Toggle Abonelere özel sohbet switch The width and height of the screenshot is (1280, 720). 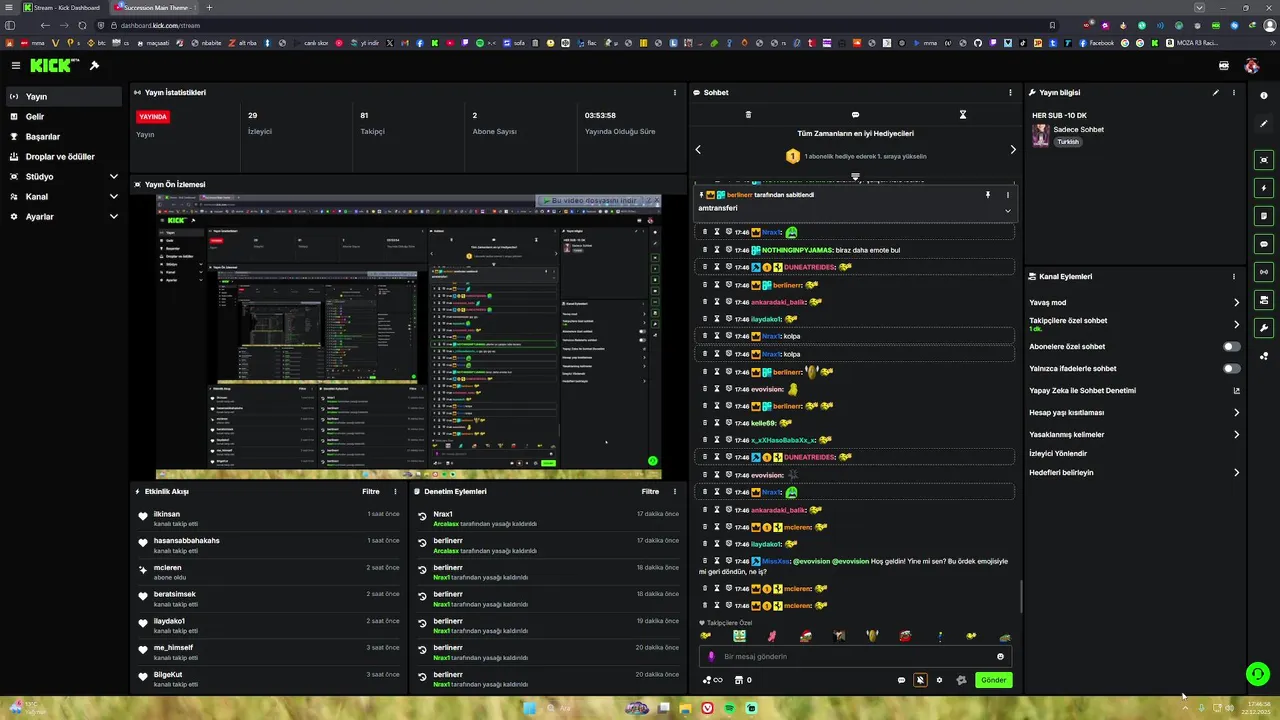1232,347
